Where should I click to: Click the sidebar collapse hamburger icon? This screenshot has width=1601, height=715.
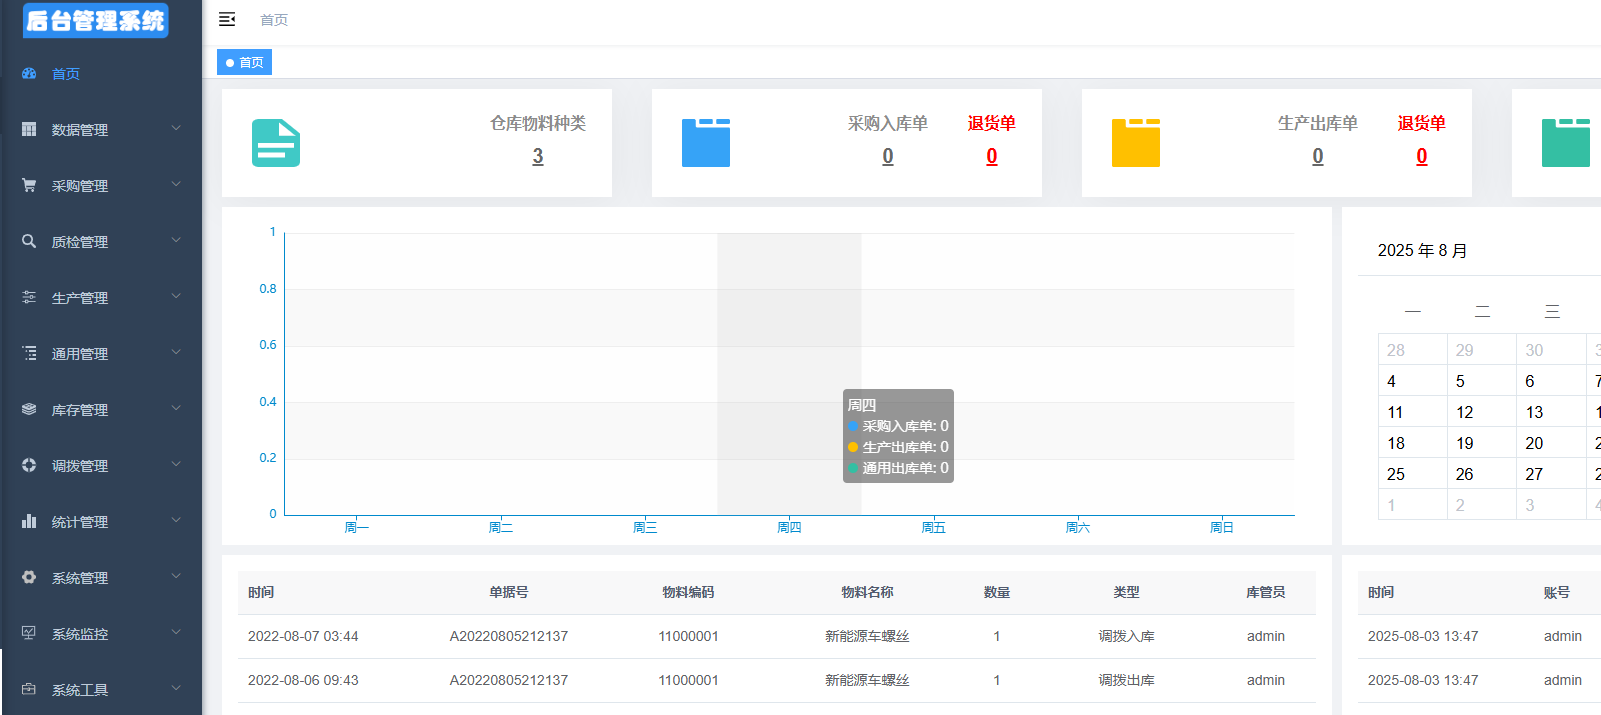click(227, 19)
